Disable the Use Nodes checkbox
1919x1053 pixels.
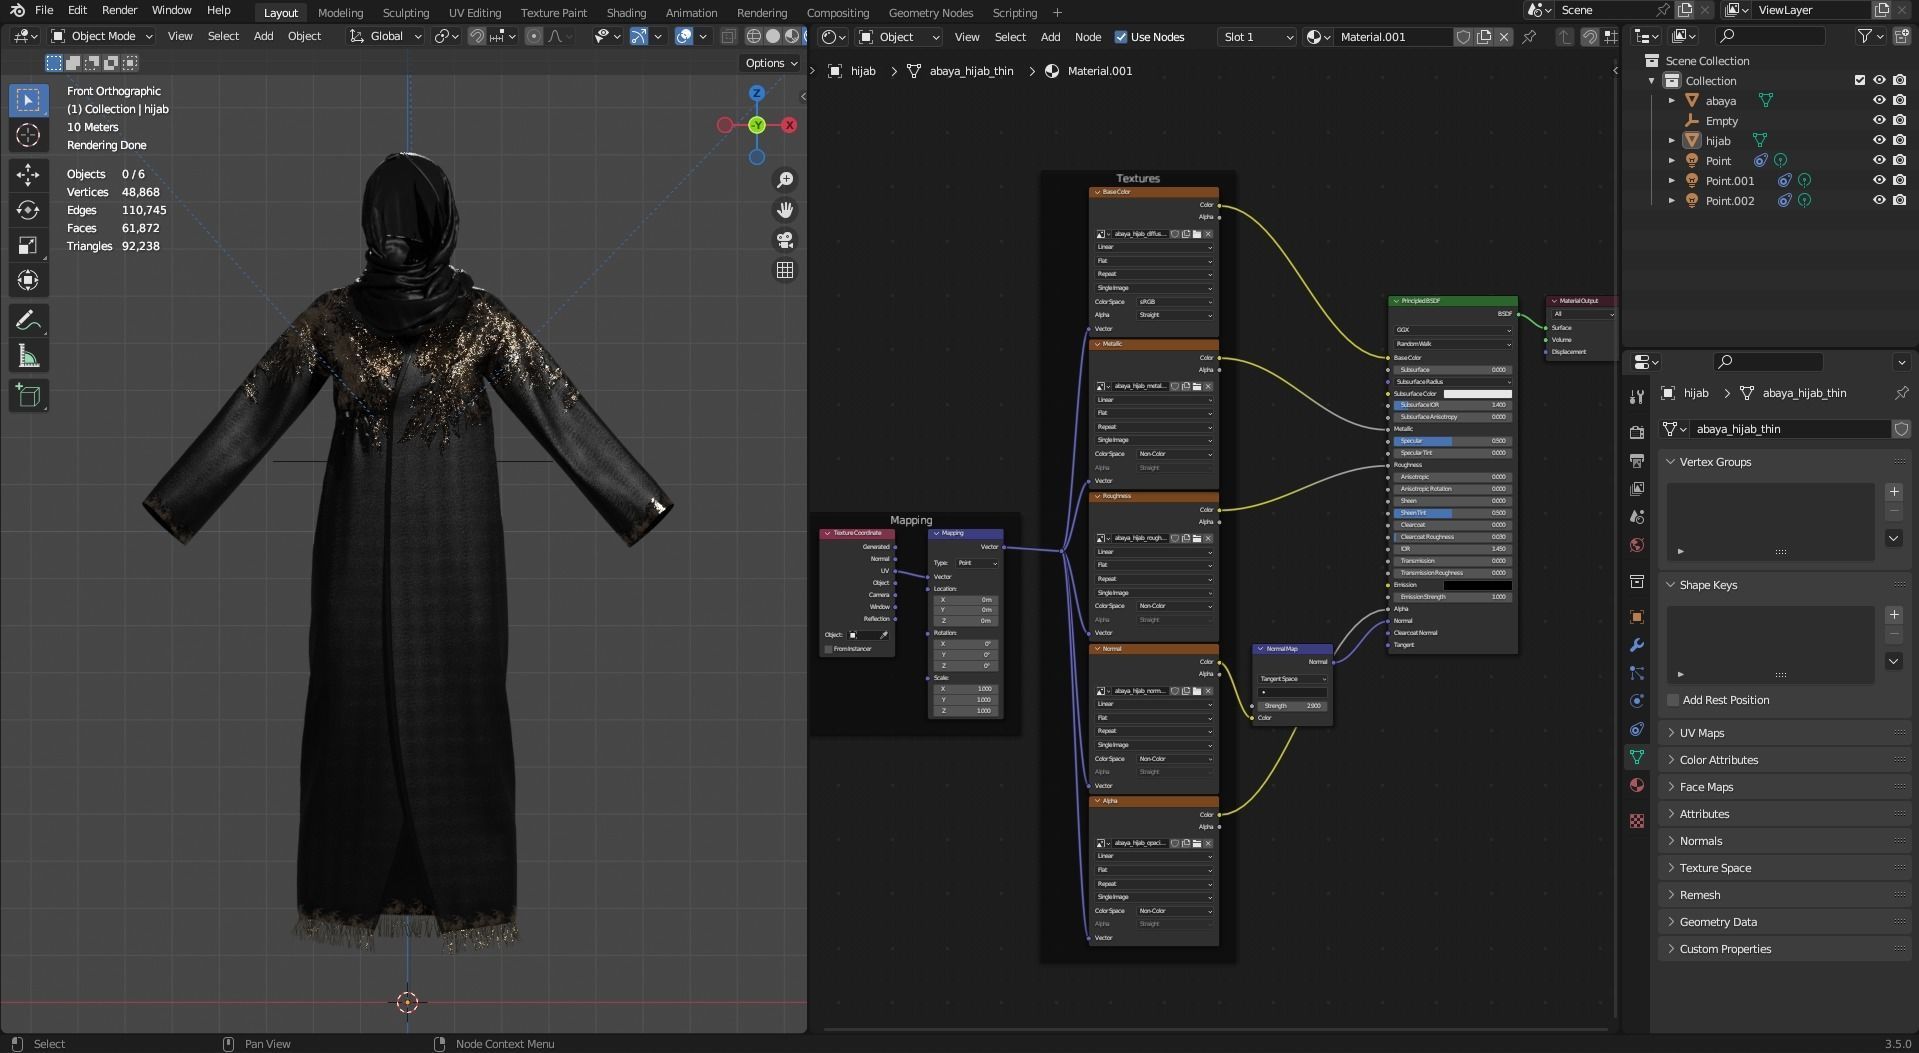pos(1121,37)
